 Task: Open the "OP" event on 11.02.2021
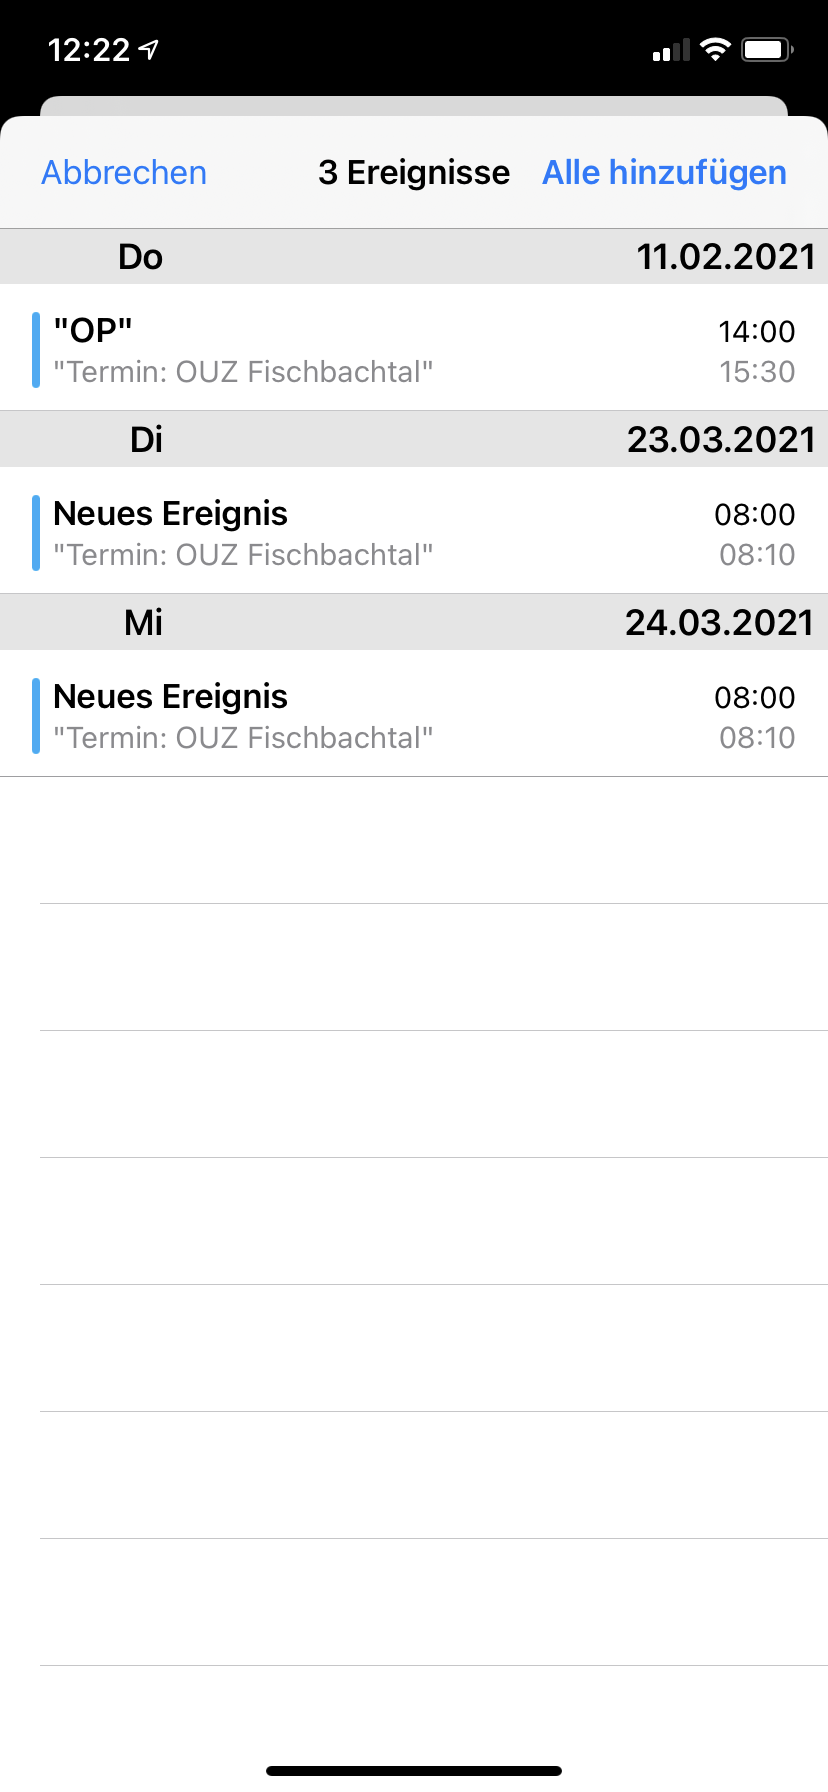tap(414, 348)
